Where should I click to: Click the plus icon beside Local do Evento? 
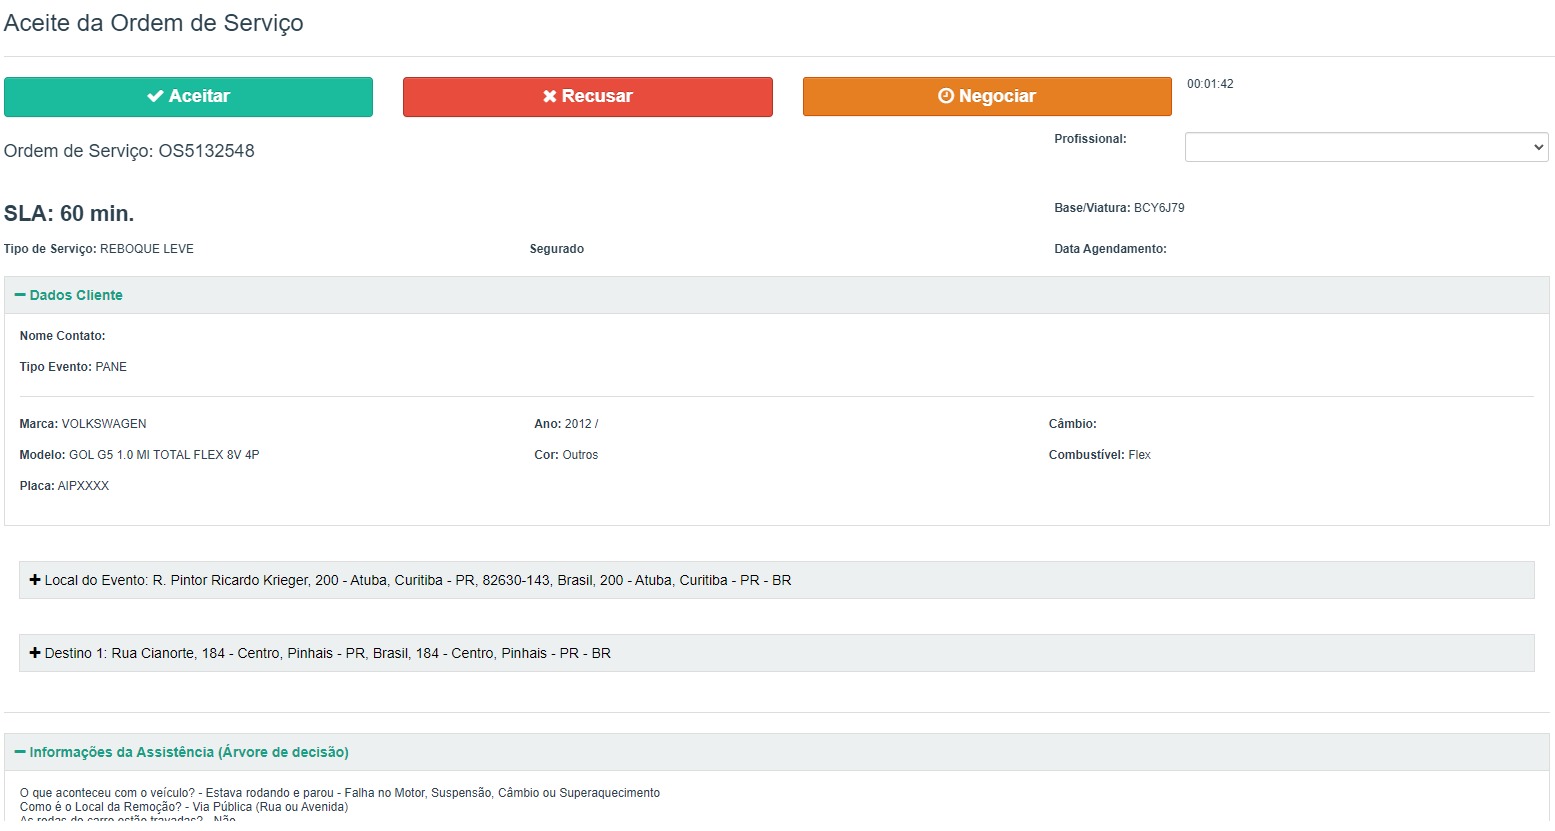[x=35, y=580]
